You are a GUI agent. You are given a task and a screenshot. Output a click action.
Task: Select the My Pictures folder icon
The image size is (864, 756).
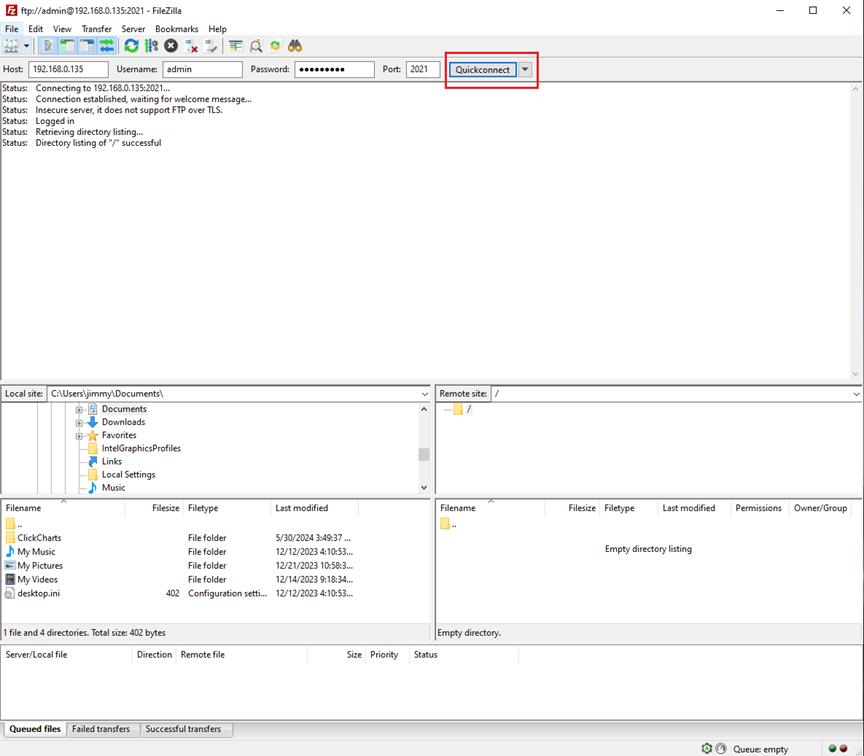tap(10, 565)
